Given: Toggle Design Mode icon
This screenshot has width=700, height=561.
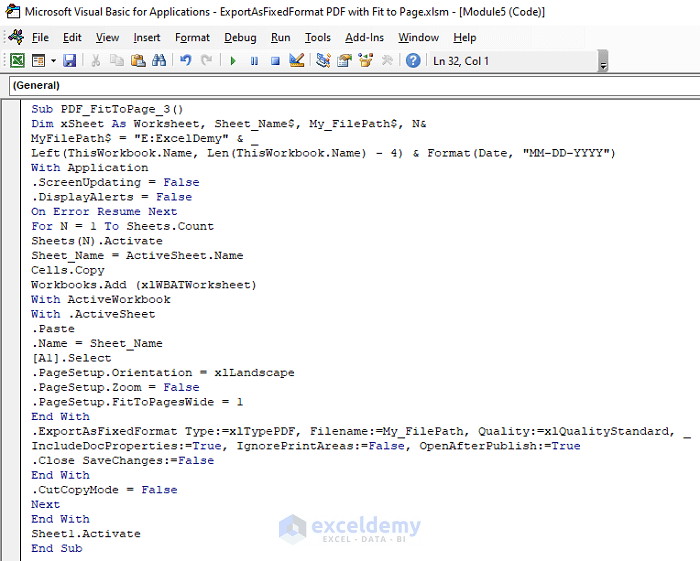Looking at the screenshot, I should (x=296, y=60).
